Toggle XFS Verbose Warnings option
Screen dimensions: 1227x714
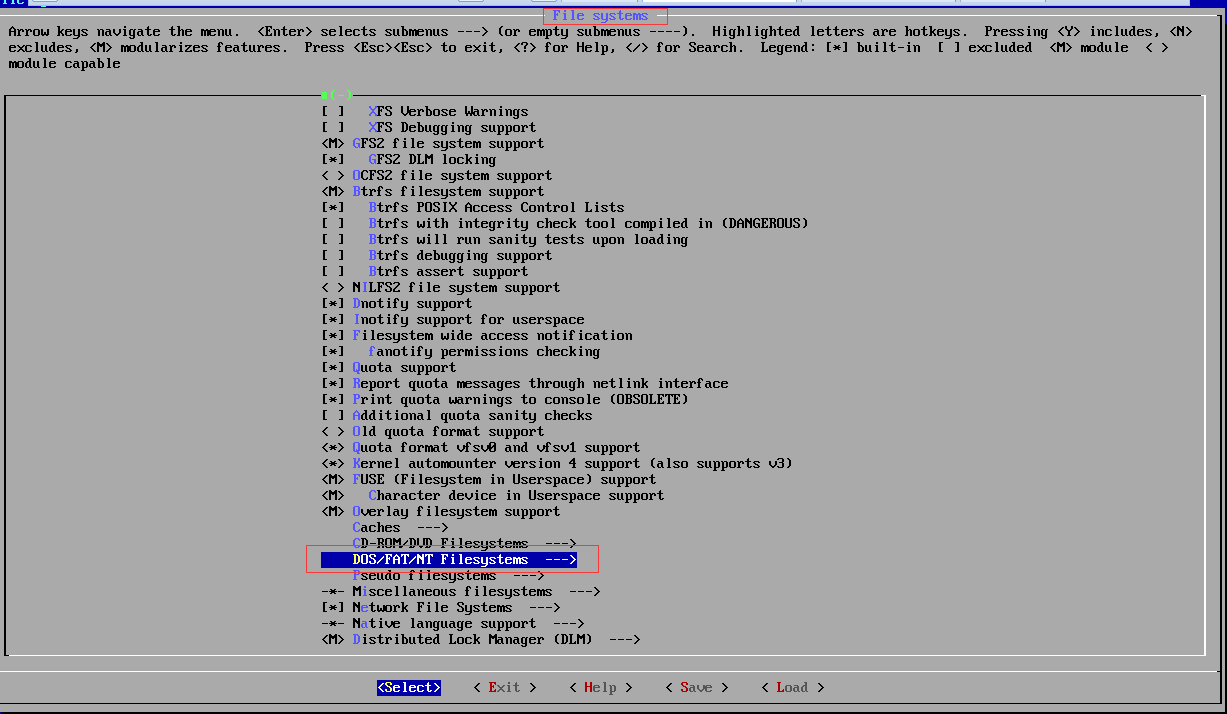tap(425, 111)
